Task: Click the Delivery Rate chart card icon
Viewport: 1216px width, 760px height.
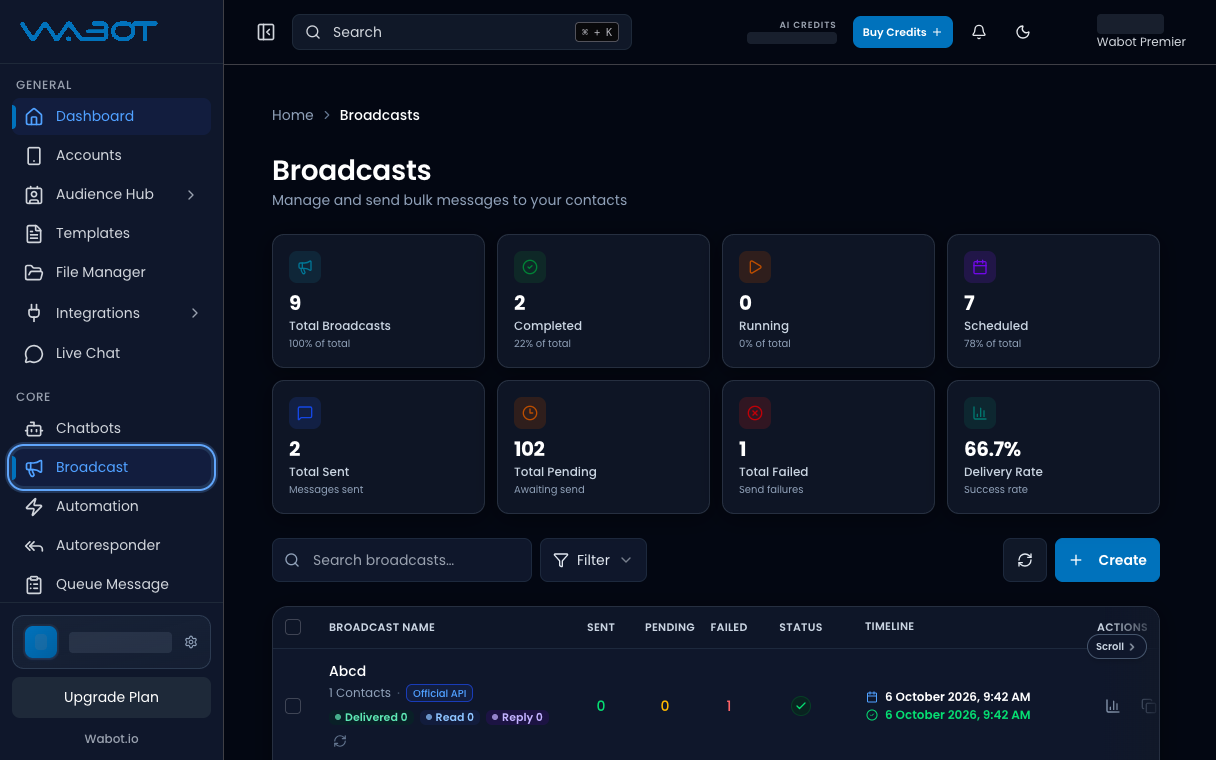Action: 980,413
